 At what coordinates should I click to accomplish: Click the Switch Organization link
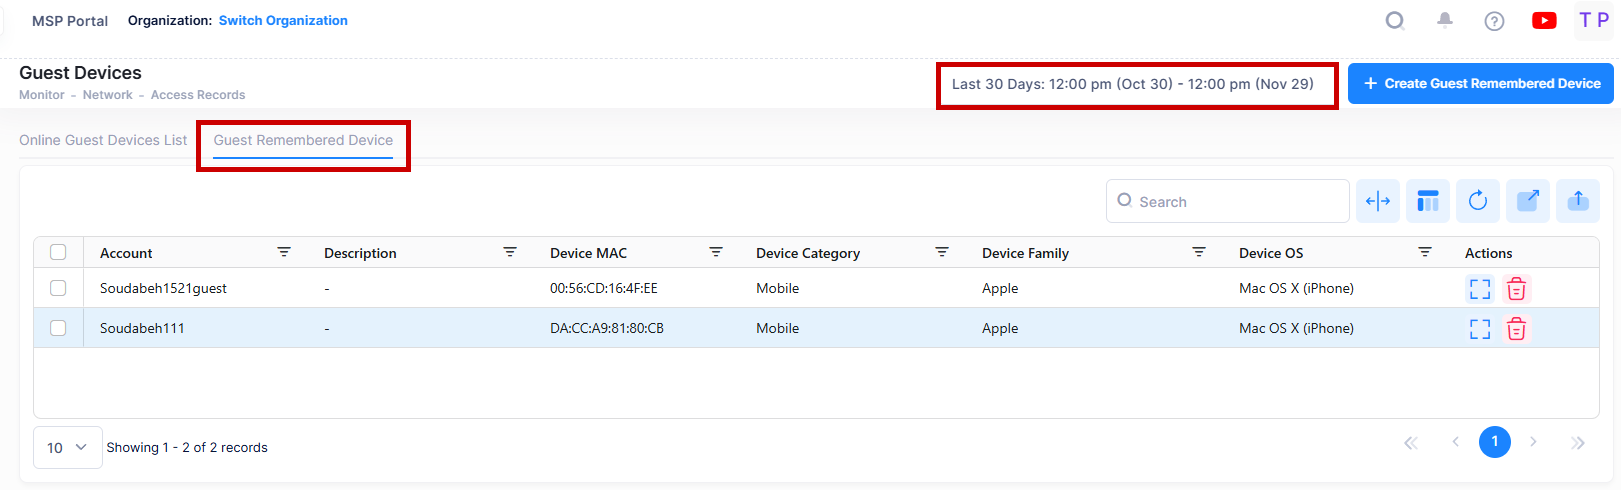tap(283, 21)
